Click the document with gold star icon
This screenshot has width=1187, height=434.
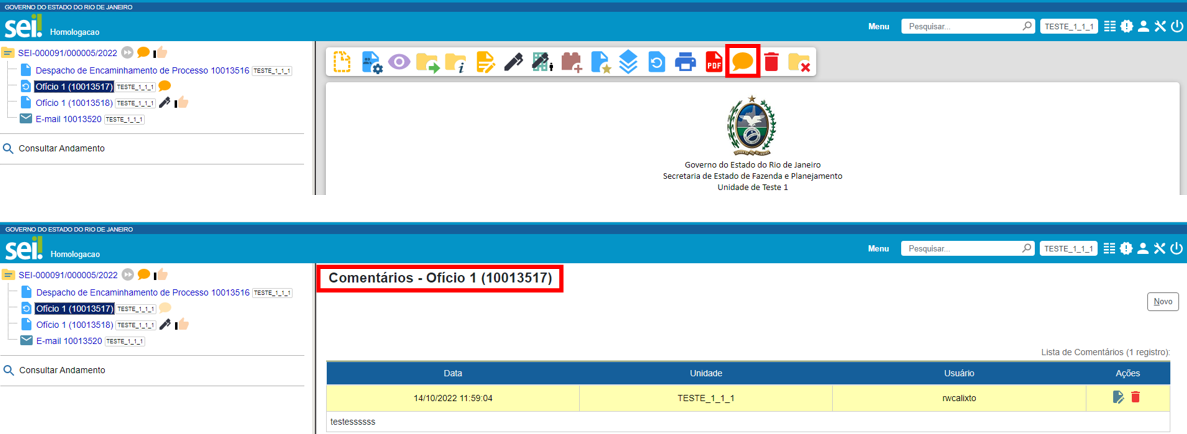(600, 62)
